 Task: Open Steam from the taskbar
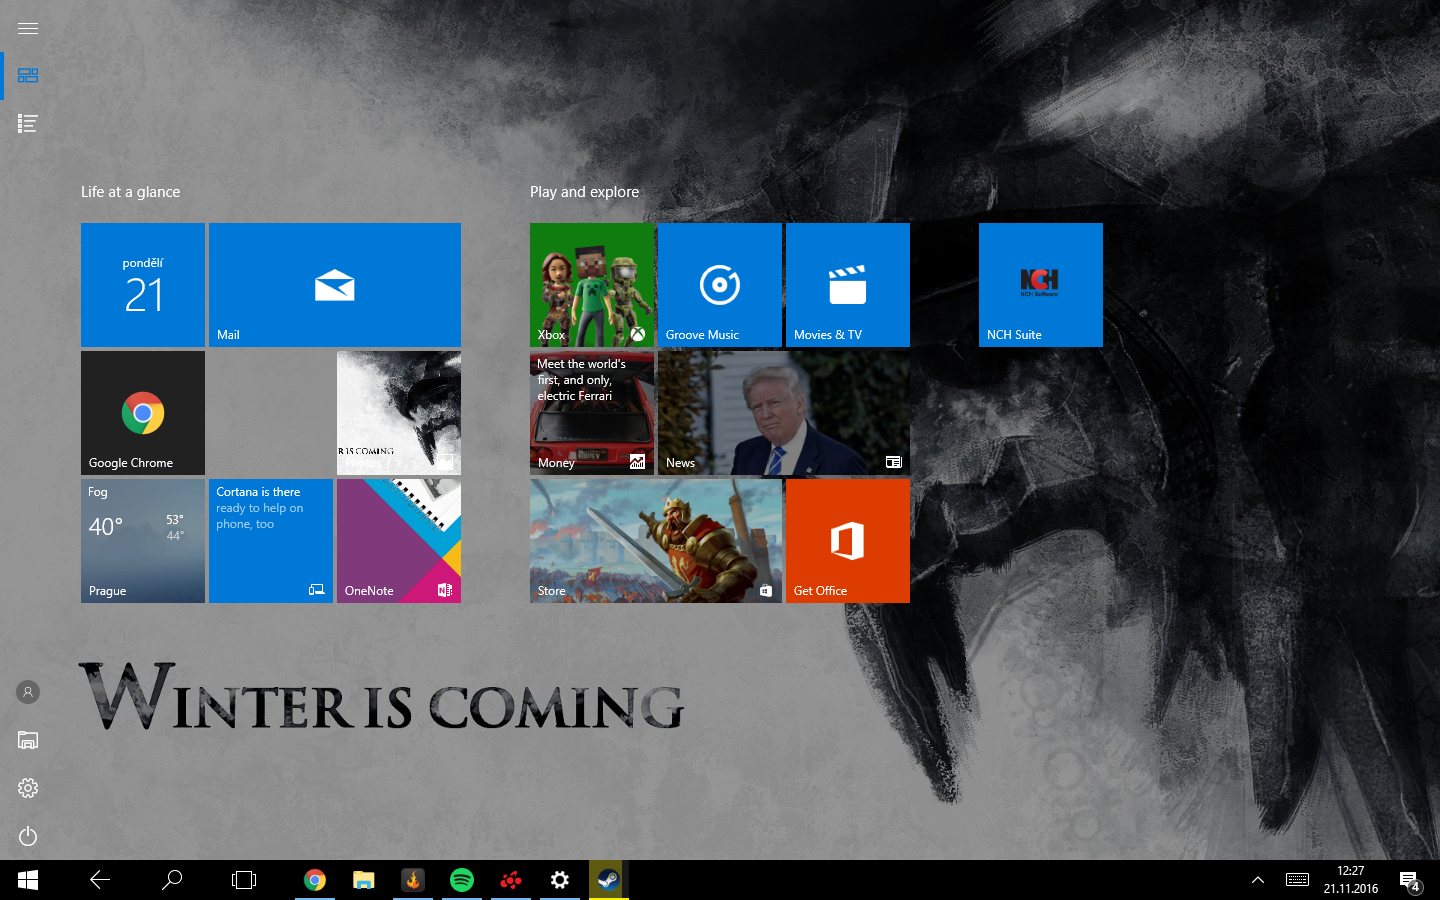607,880
